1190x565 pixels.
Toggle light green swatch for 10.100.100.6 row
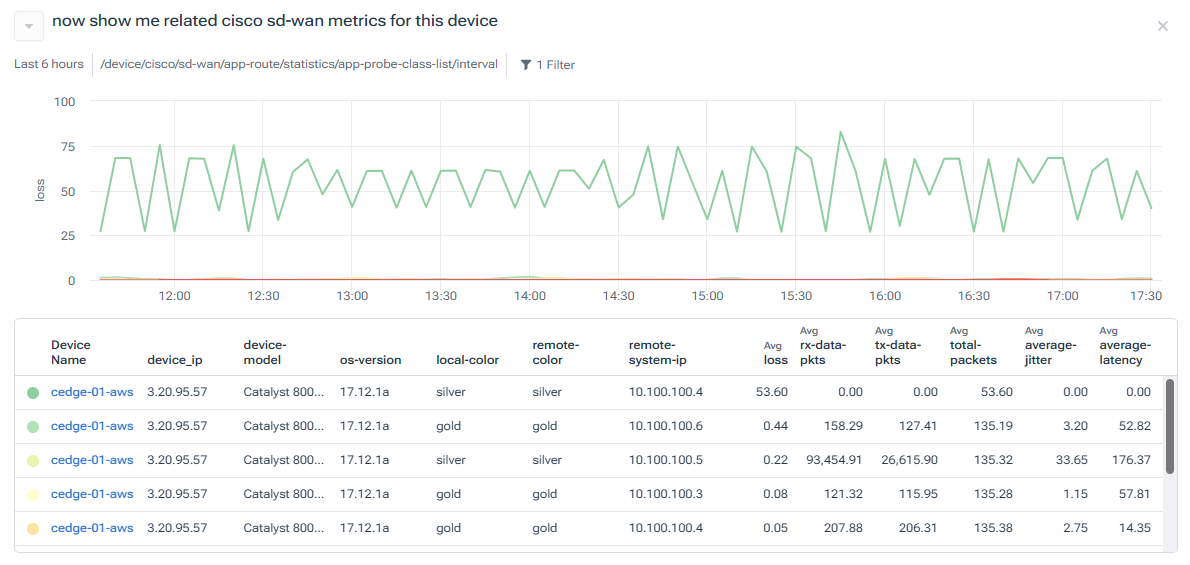33,427
